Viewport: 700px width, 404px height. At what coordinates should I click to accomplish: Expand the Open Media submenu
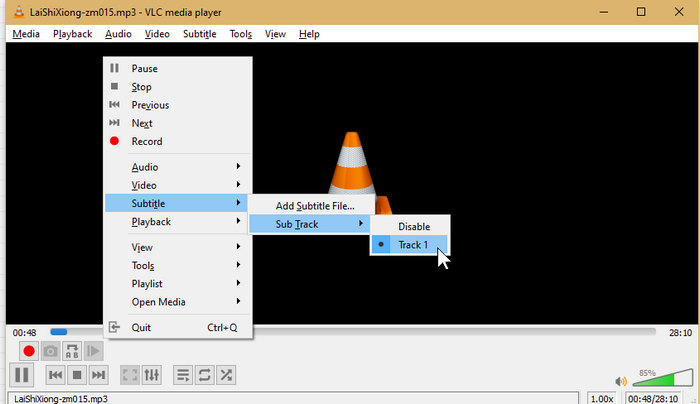tap(178, 302)
